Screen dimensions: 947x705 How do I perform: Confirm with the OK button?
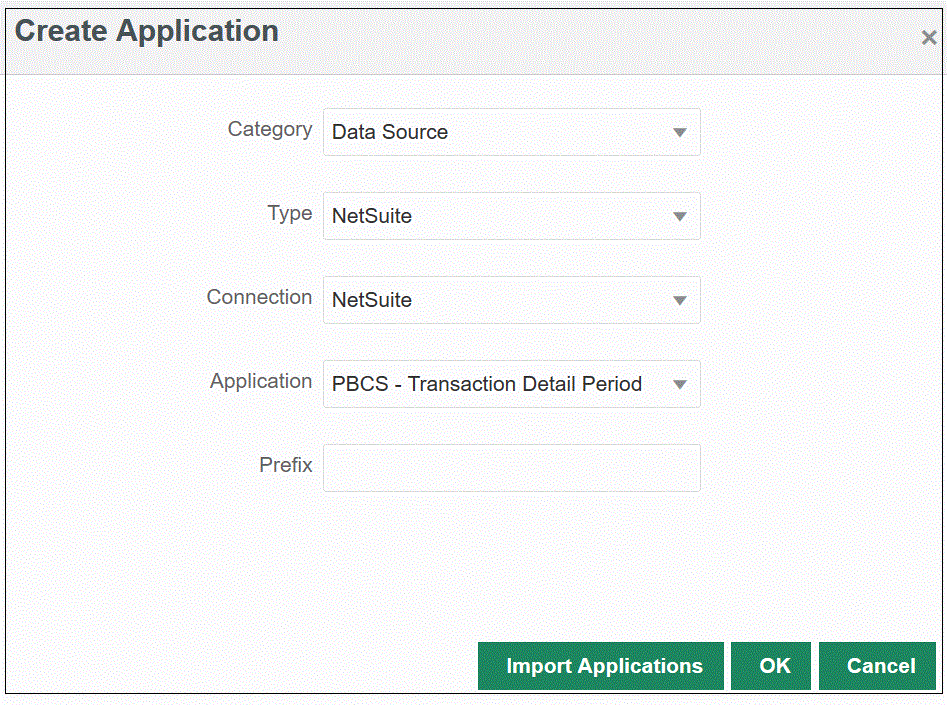pyautogui.click(x=774, y=666)
